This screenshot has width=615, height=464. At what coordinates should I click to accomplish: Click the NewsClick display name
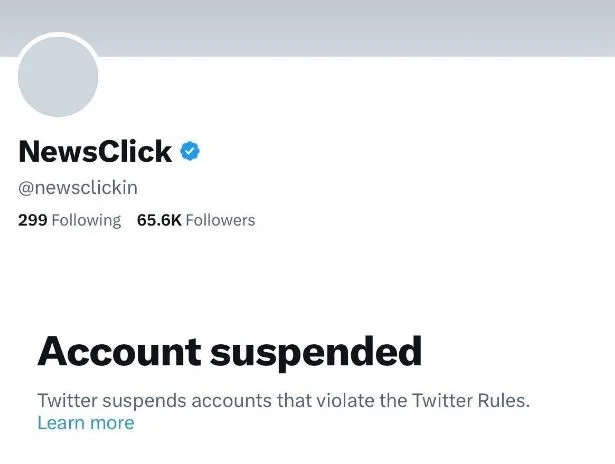point(95,151)
